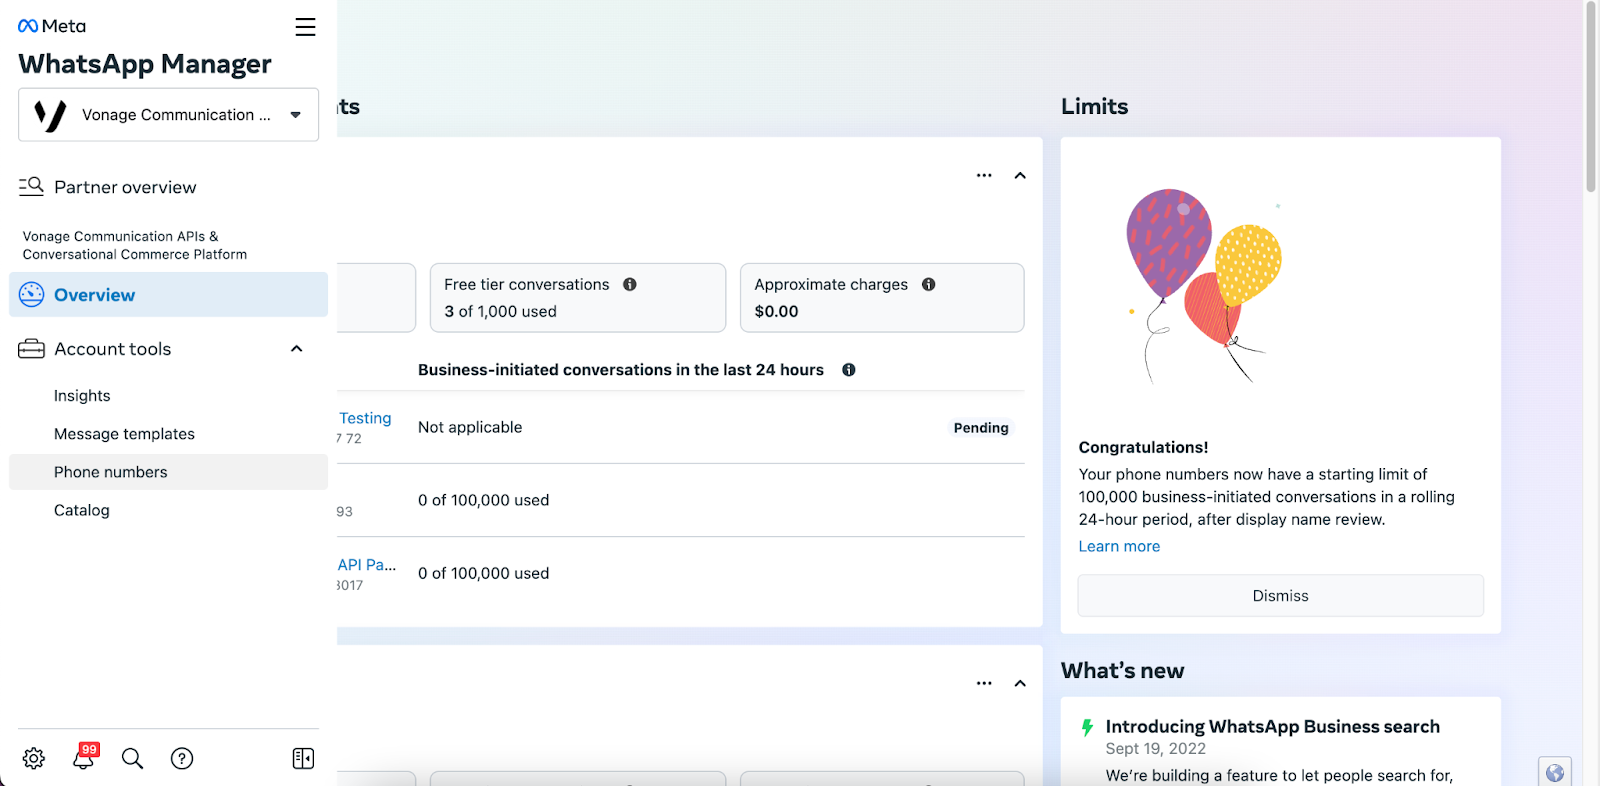Open Catalog

coord(82,510)
